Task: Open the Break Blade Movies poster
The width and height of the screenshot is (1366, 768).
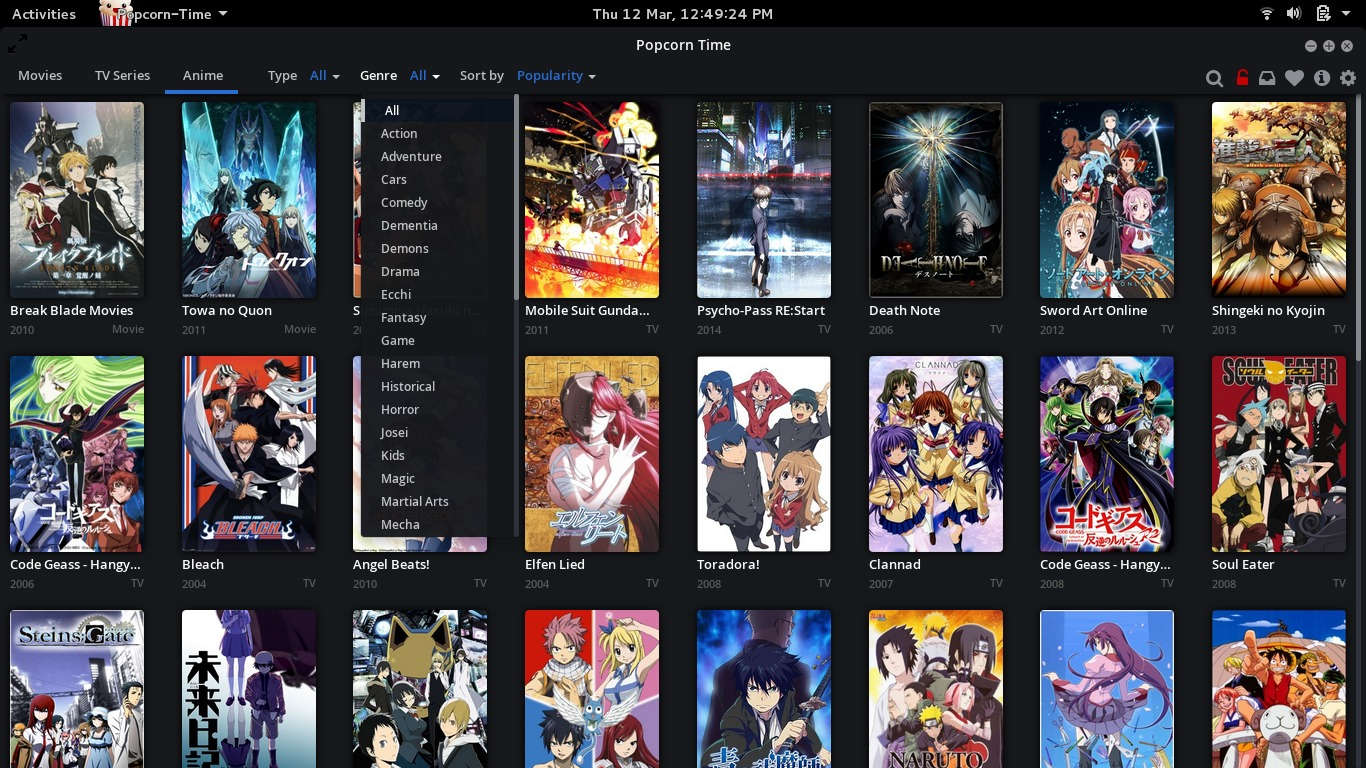Action: [77, 200]
